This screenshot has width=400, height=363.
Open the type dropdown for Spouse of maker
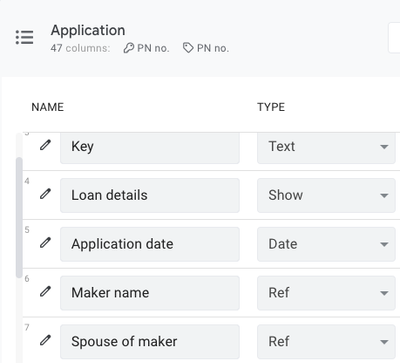tap(326, 342)
